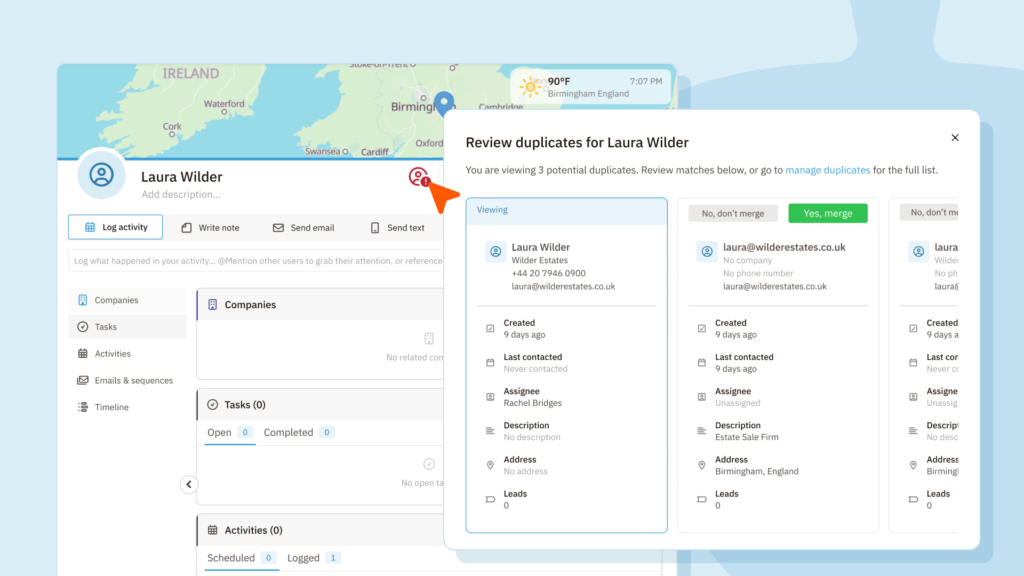Click Description icon beside Estate Sale Firm
Viewport: 1024px width, 576px height.
pos(701,431)
